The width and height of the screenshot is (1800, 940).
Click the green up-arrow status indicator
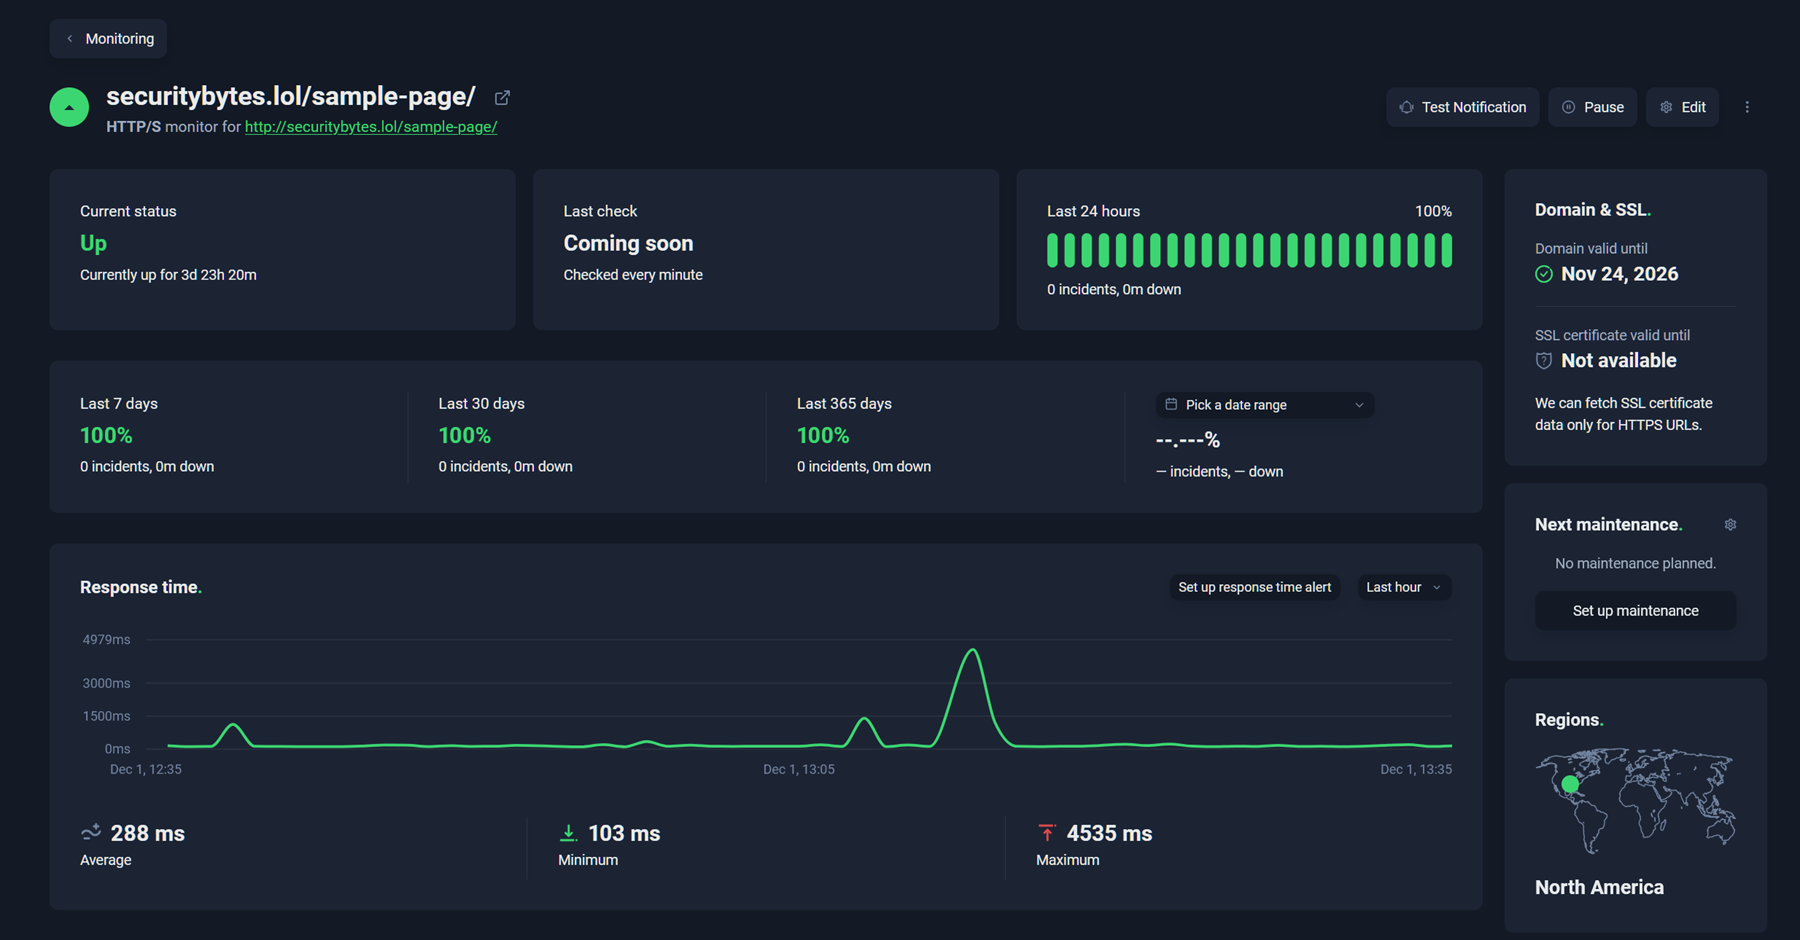click(69, 107)
